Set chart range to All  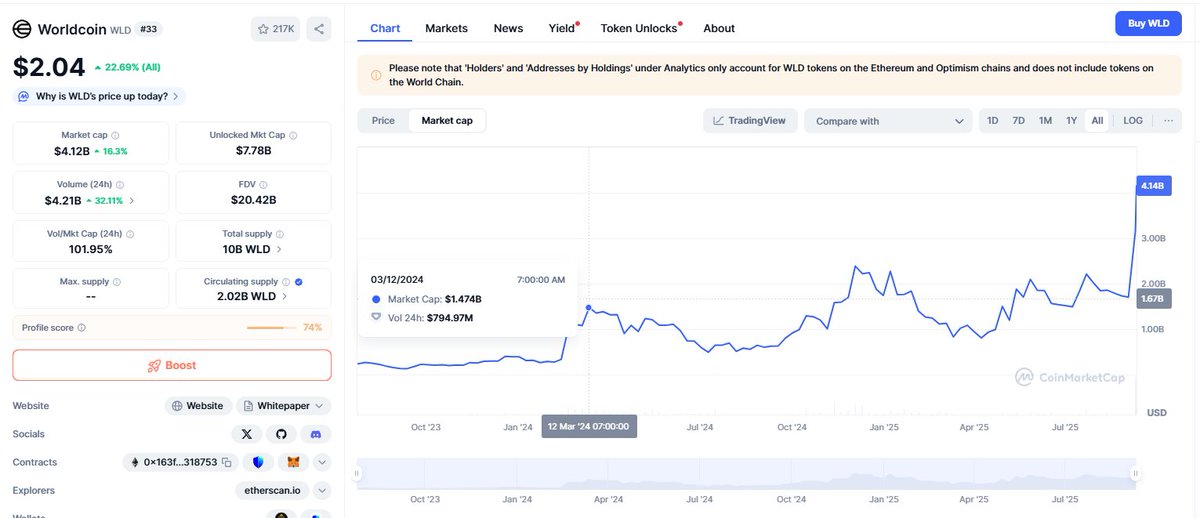tap(1097, 121)
